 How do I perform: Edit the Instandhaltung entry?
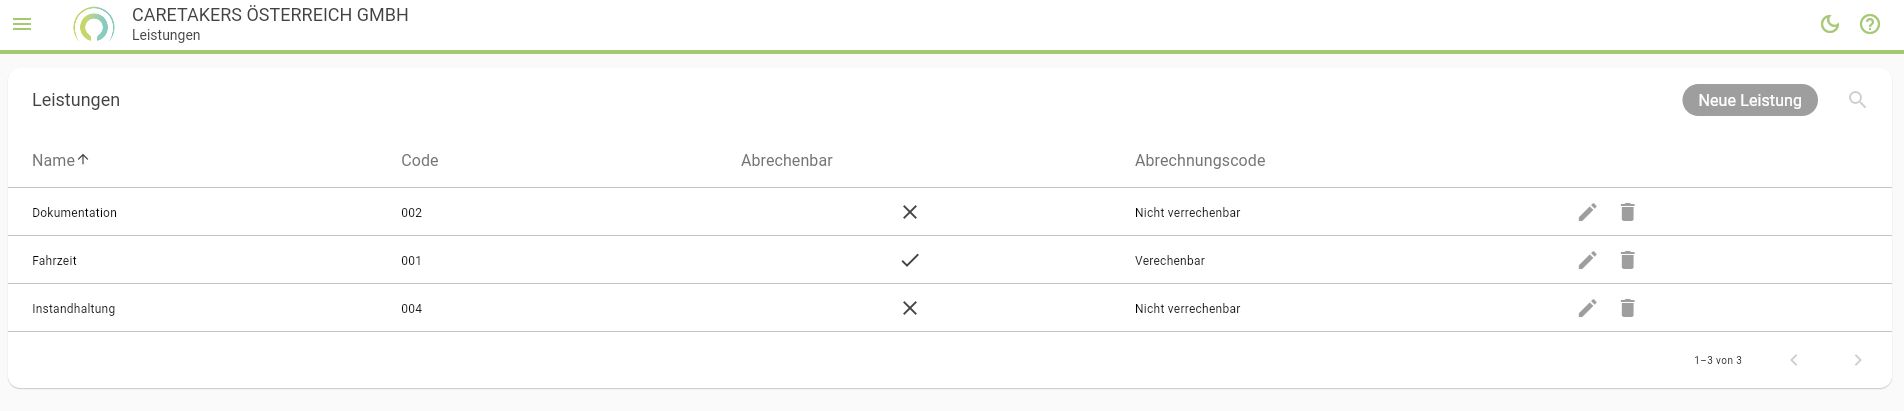(1587, 308)
